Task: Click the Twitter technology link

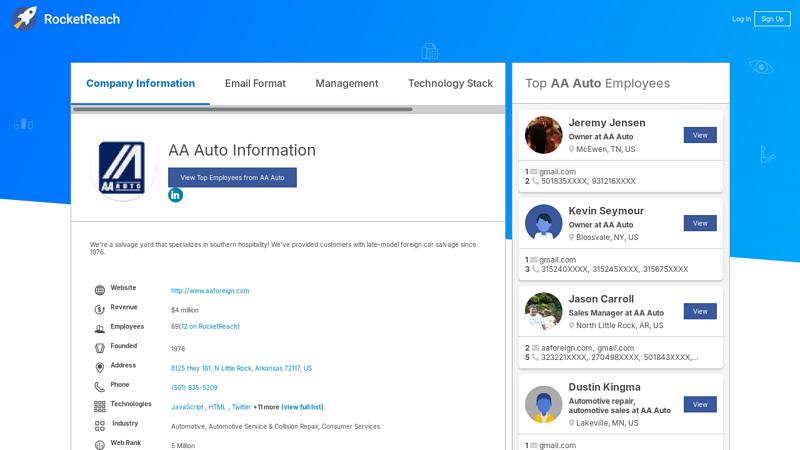Action: [241, 407]
